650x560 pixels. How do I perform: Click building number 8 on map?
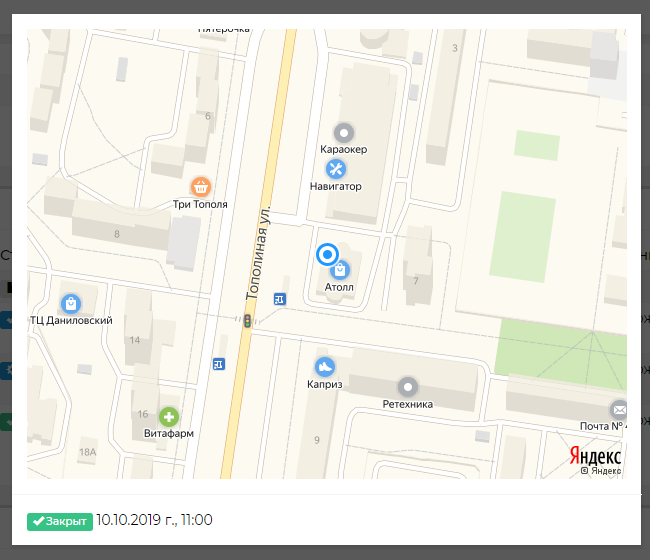tap(117, 234)
